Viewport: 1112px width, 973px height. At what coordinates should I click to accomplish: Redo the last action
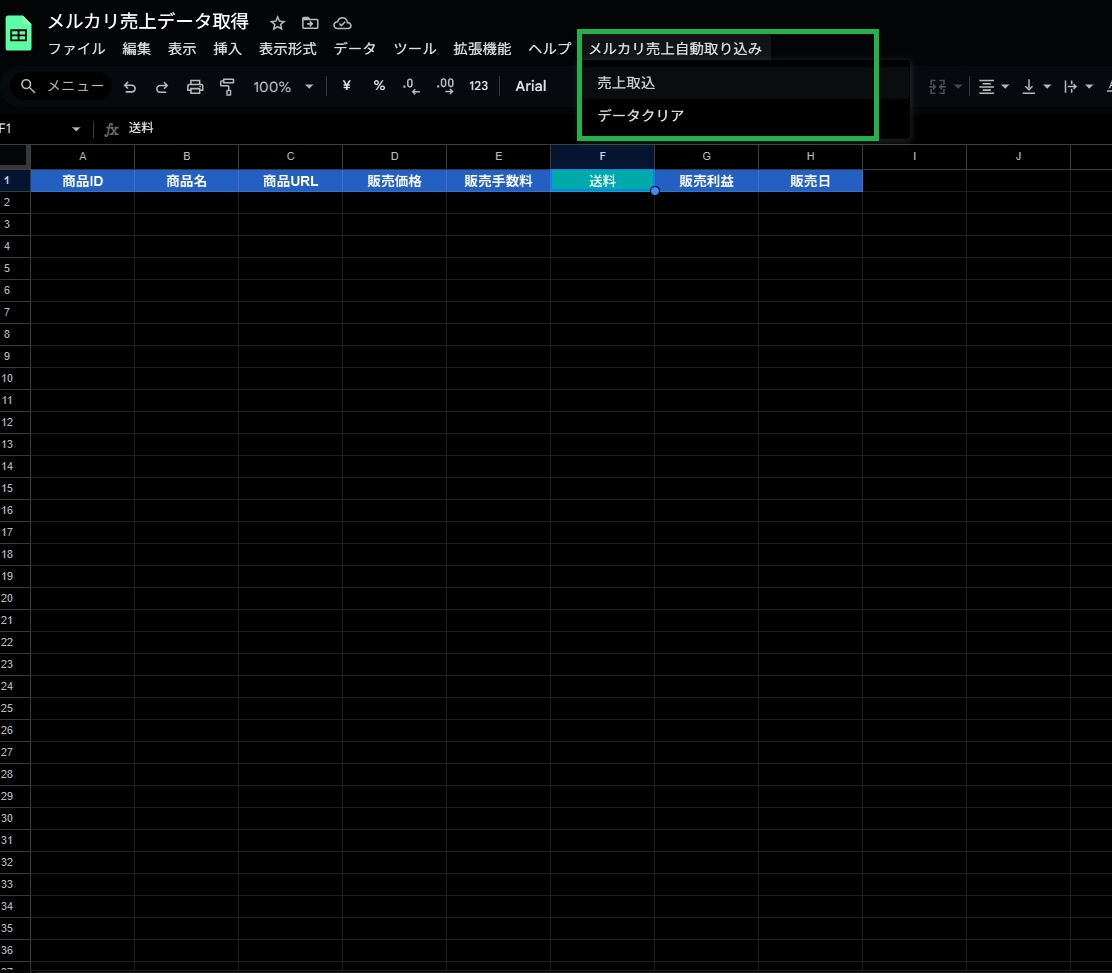(162, 87)
